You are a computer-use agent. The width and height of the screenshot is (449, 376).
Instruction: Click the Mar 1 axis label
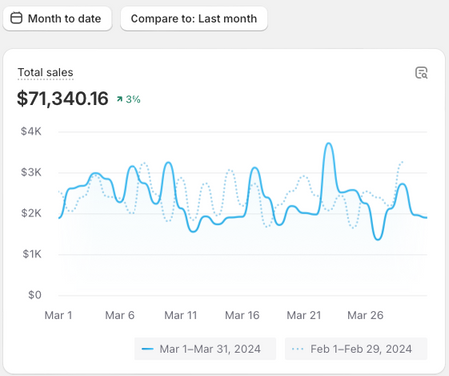coord(58,315)
